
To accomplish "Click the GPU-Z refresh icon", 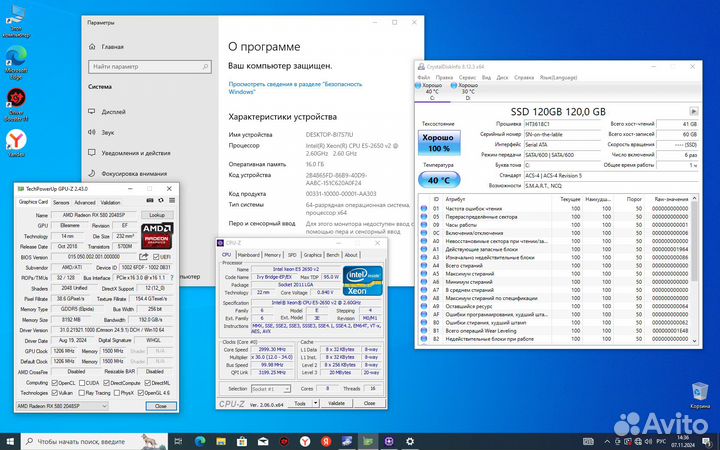I will (161, 201).
